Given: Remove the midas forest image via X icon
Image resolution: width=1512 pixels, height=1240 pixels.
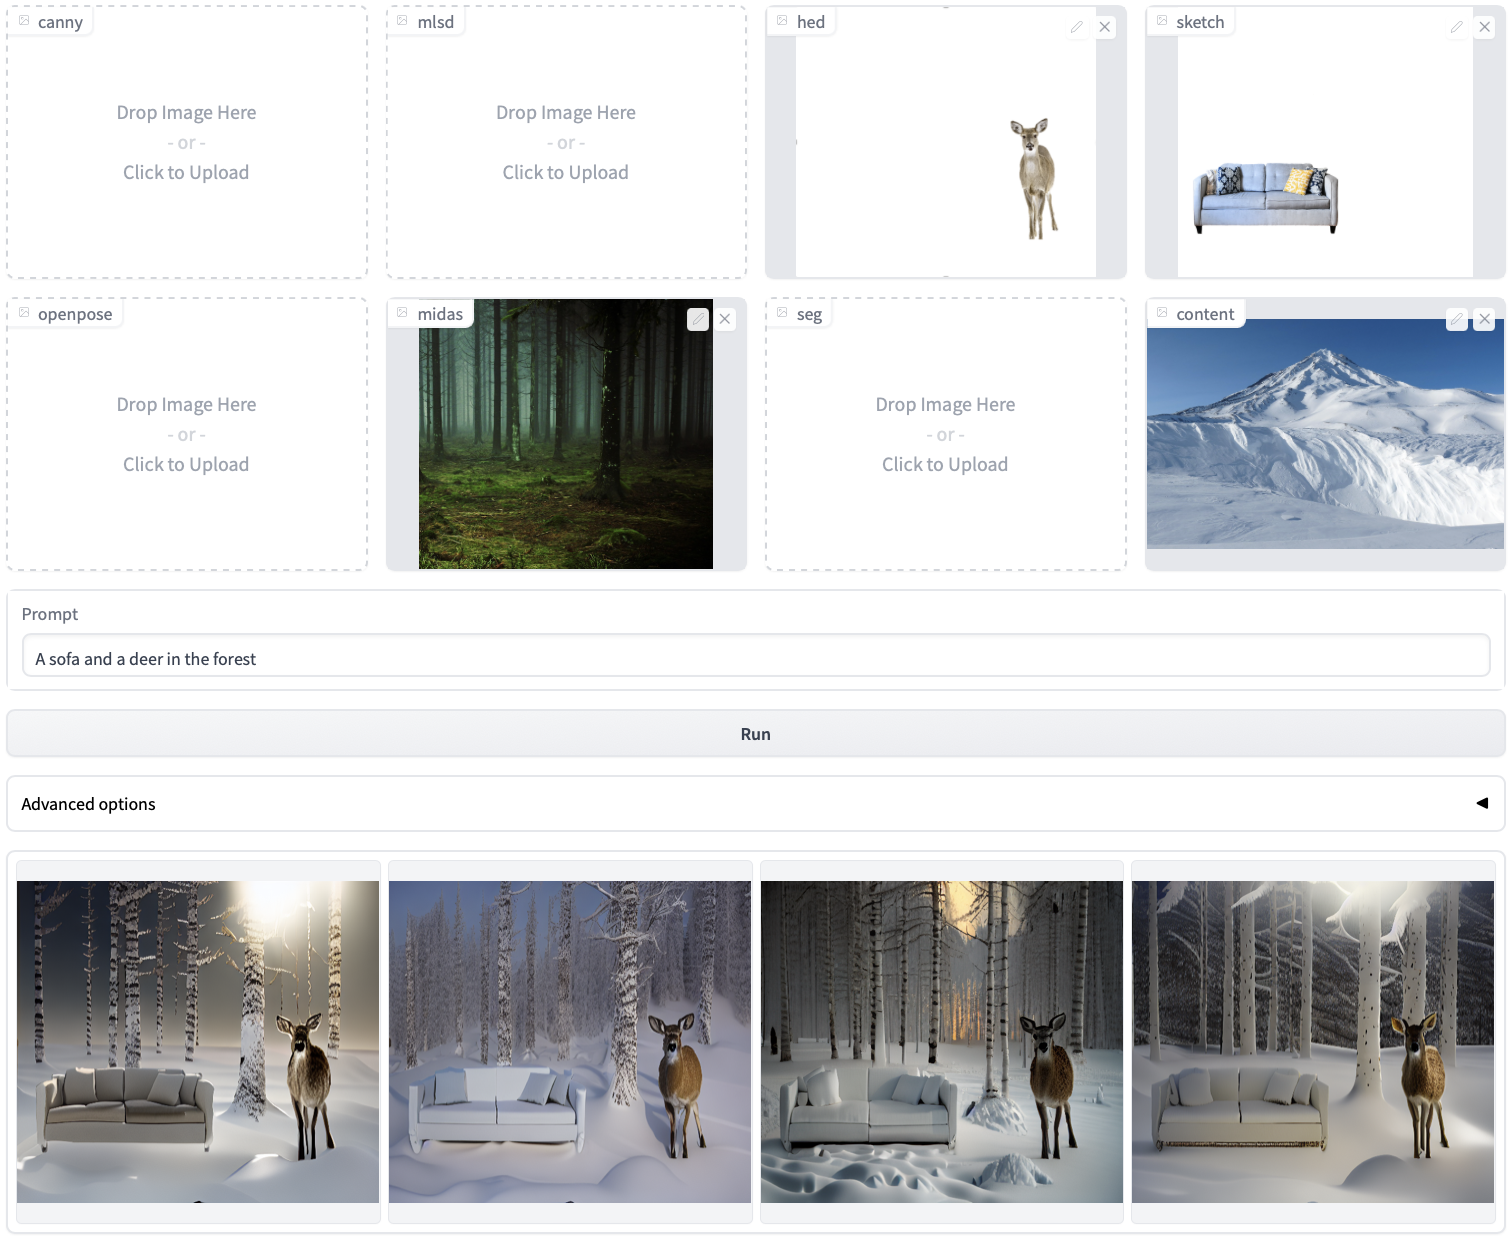Looking at the screenshot, I should coord(725,319).
